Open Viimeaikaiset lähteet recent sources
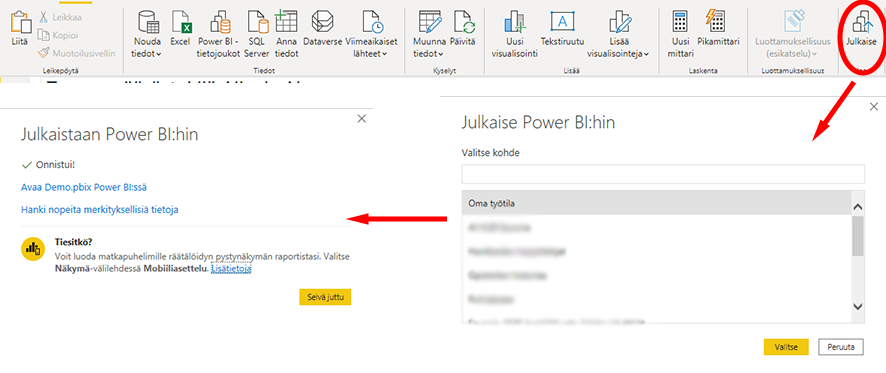This screenshot has width=886, height=373. coord(371,34)
